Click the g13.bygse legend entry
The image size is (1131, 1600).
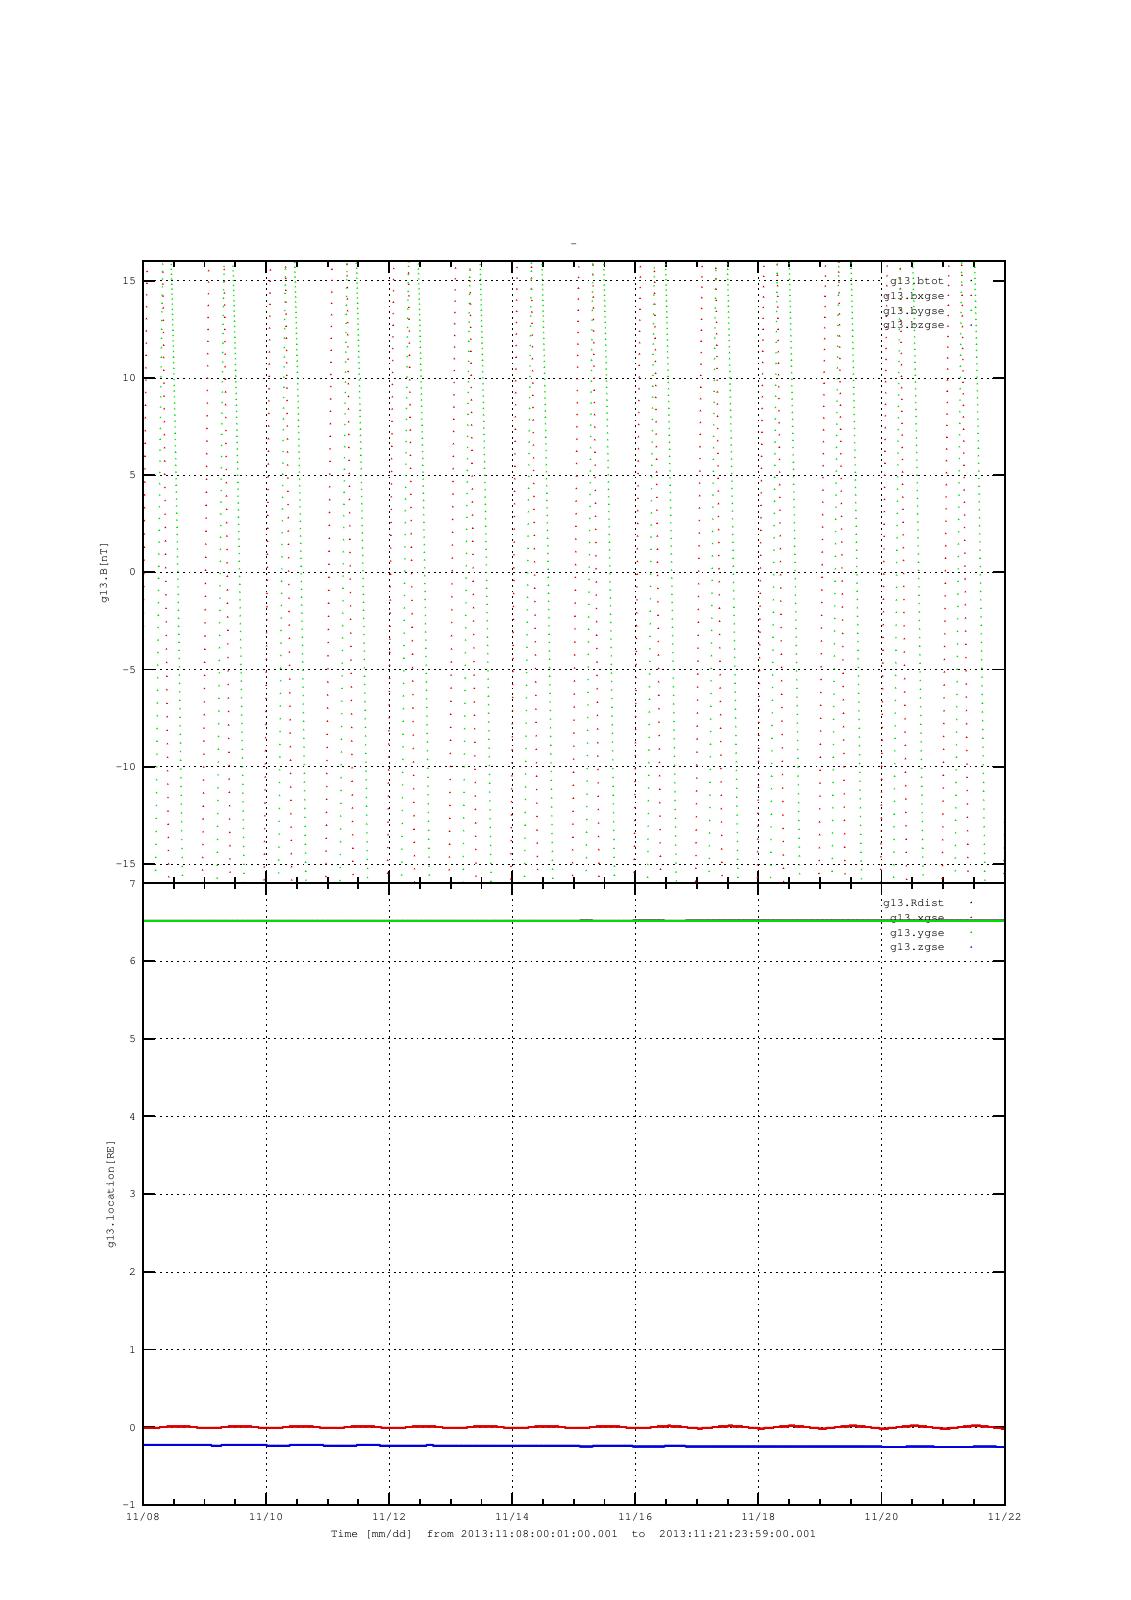(913, 311)
